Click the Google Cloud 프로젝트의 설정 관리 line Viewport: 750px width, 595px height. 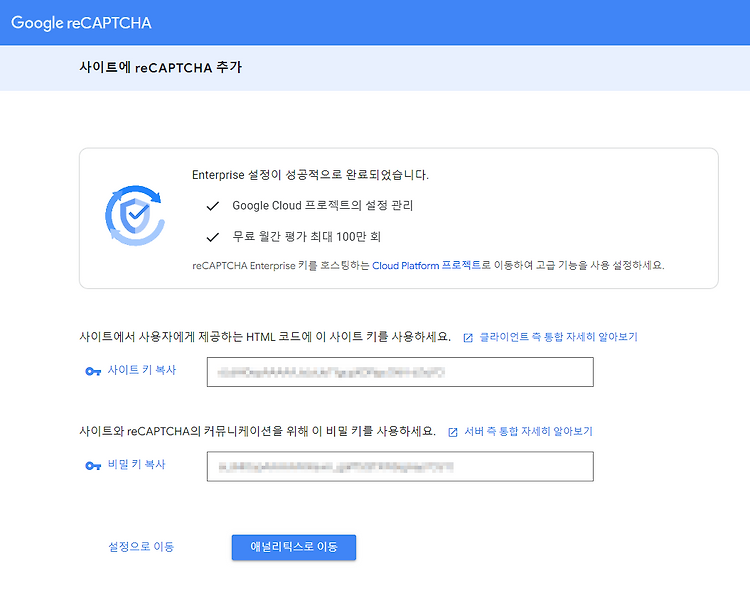click(322, 206)
